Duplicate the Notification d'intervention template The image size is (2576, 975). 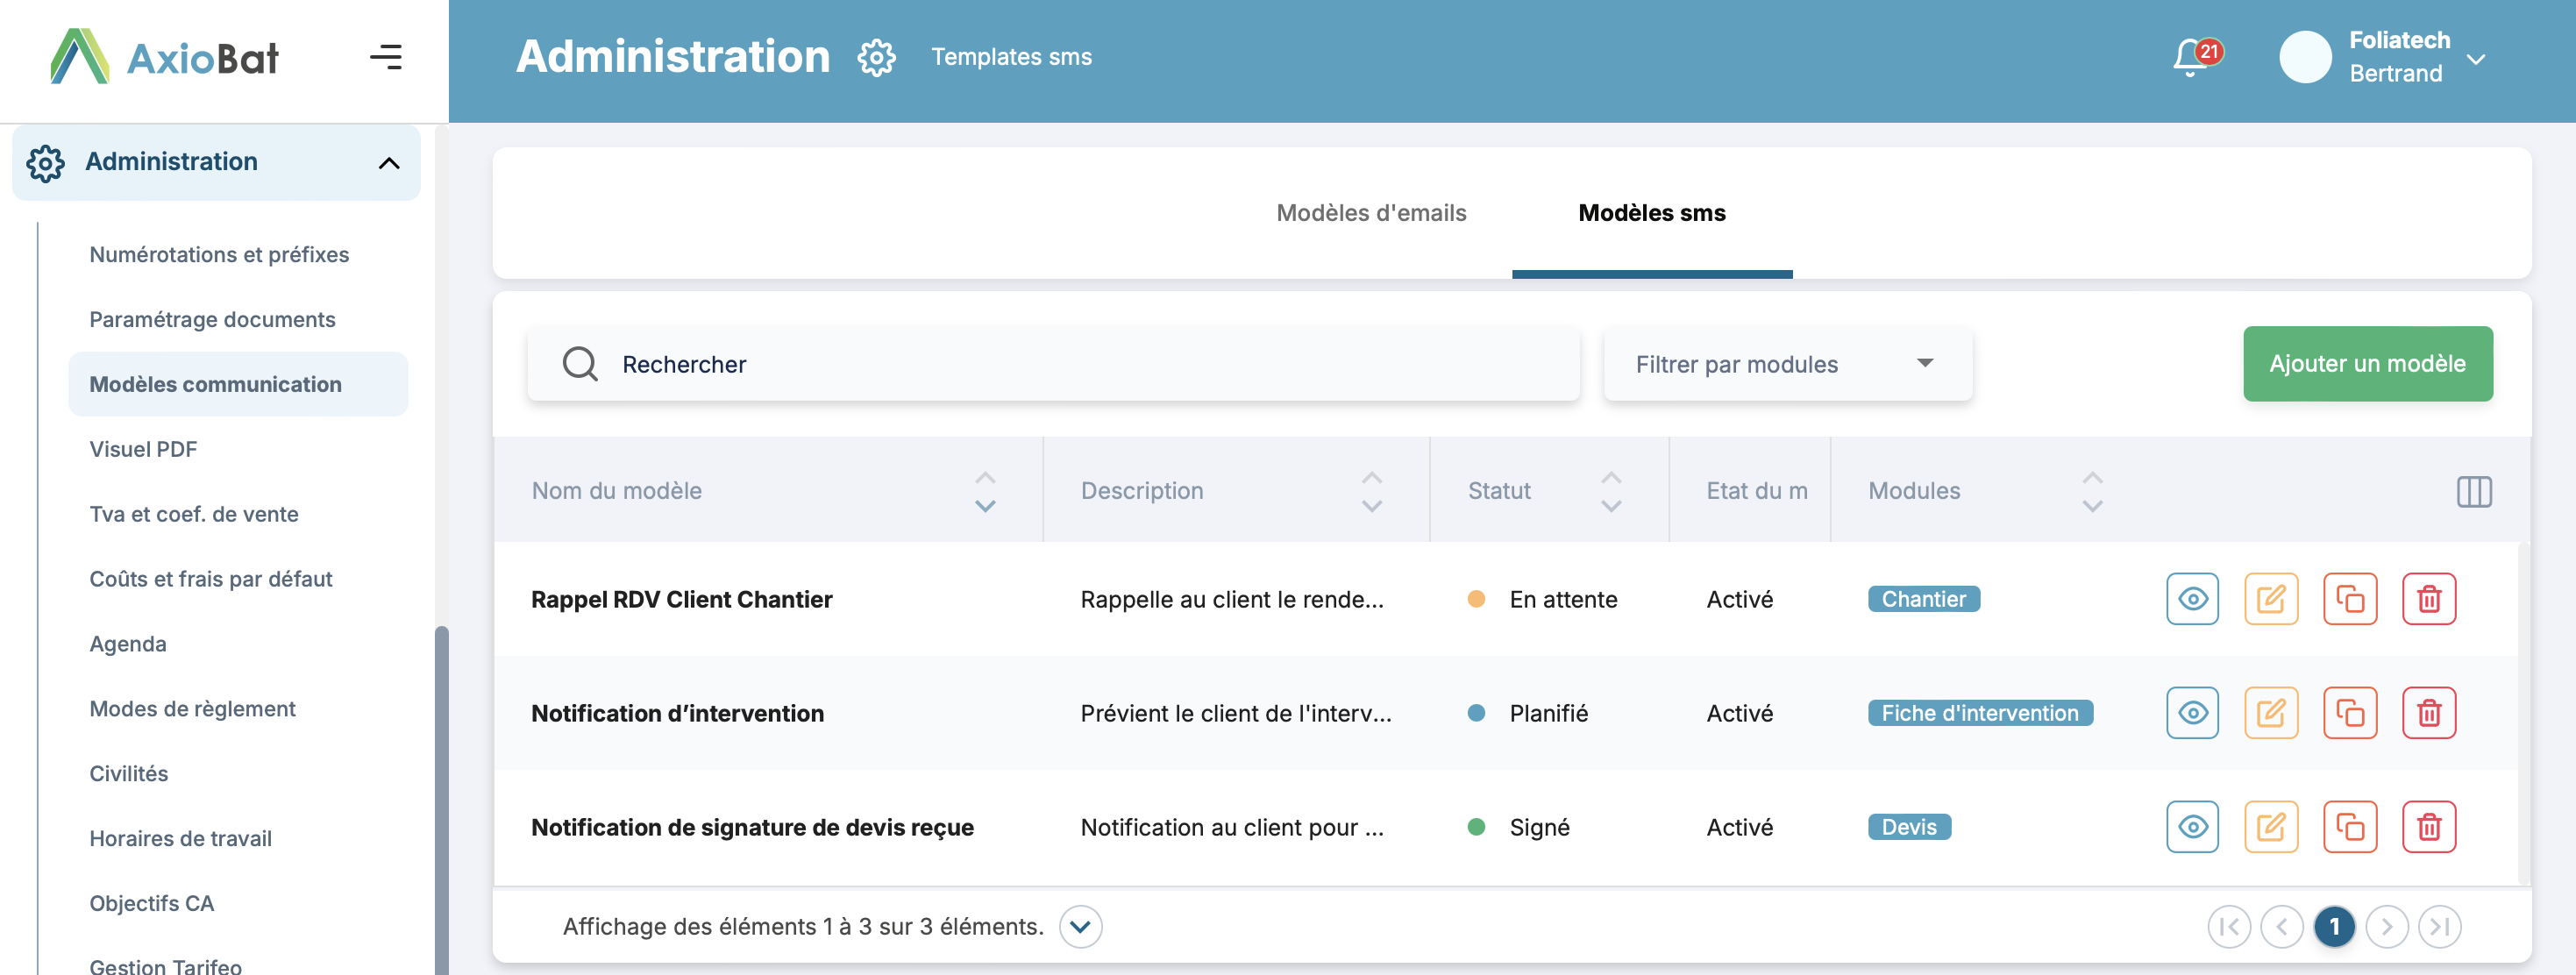2349,713
